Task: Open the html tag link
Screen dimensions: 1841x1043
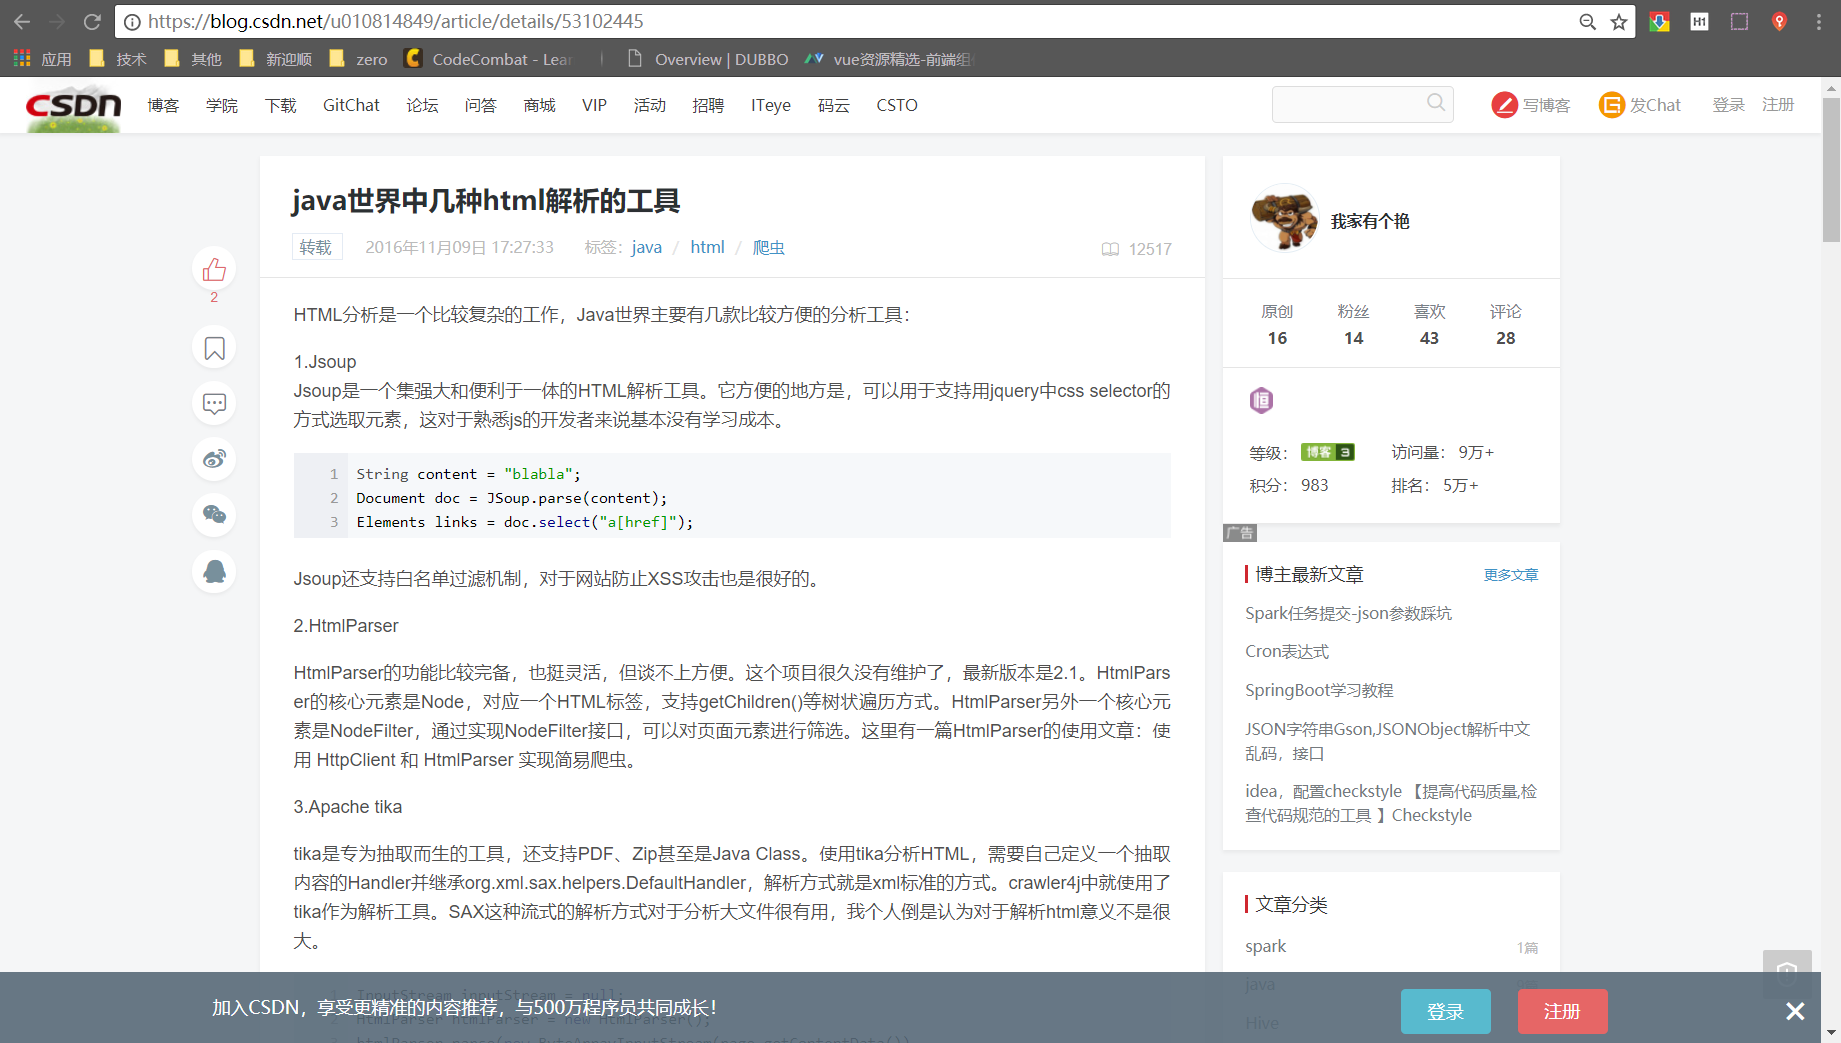Action: 707,247
